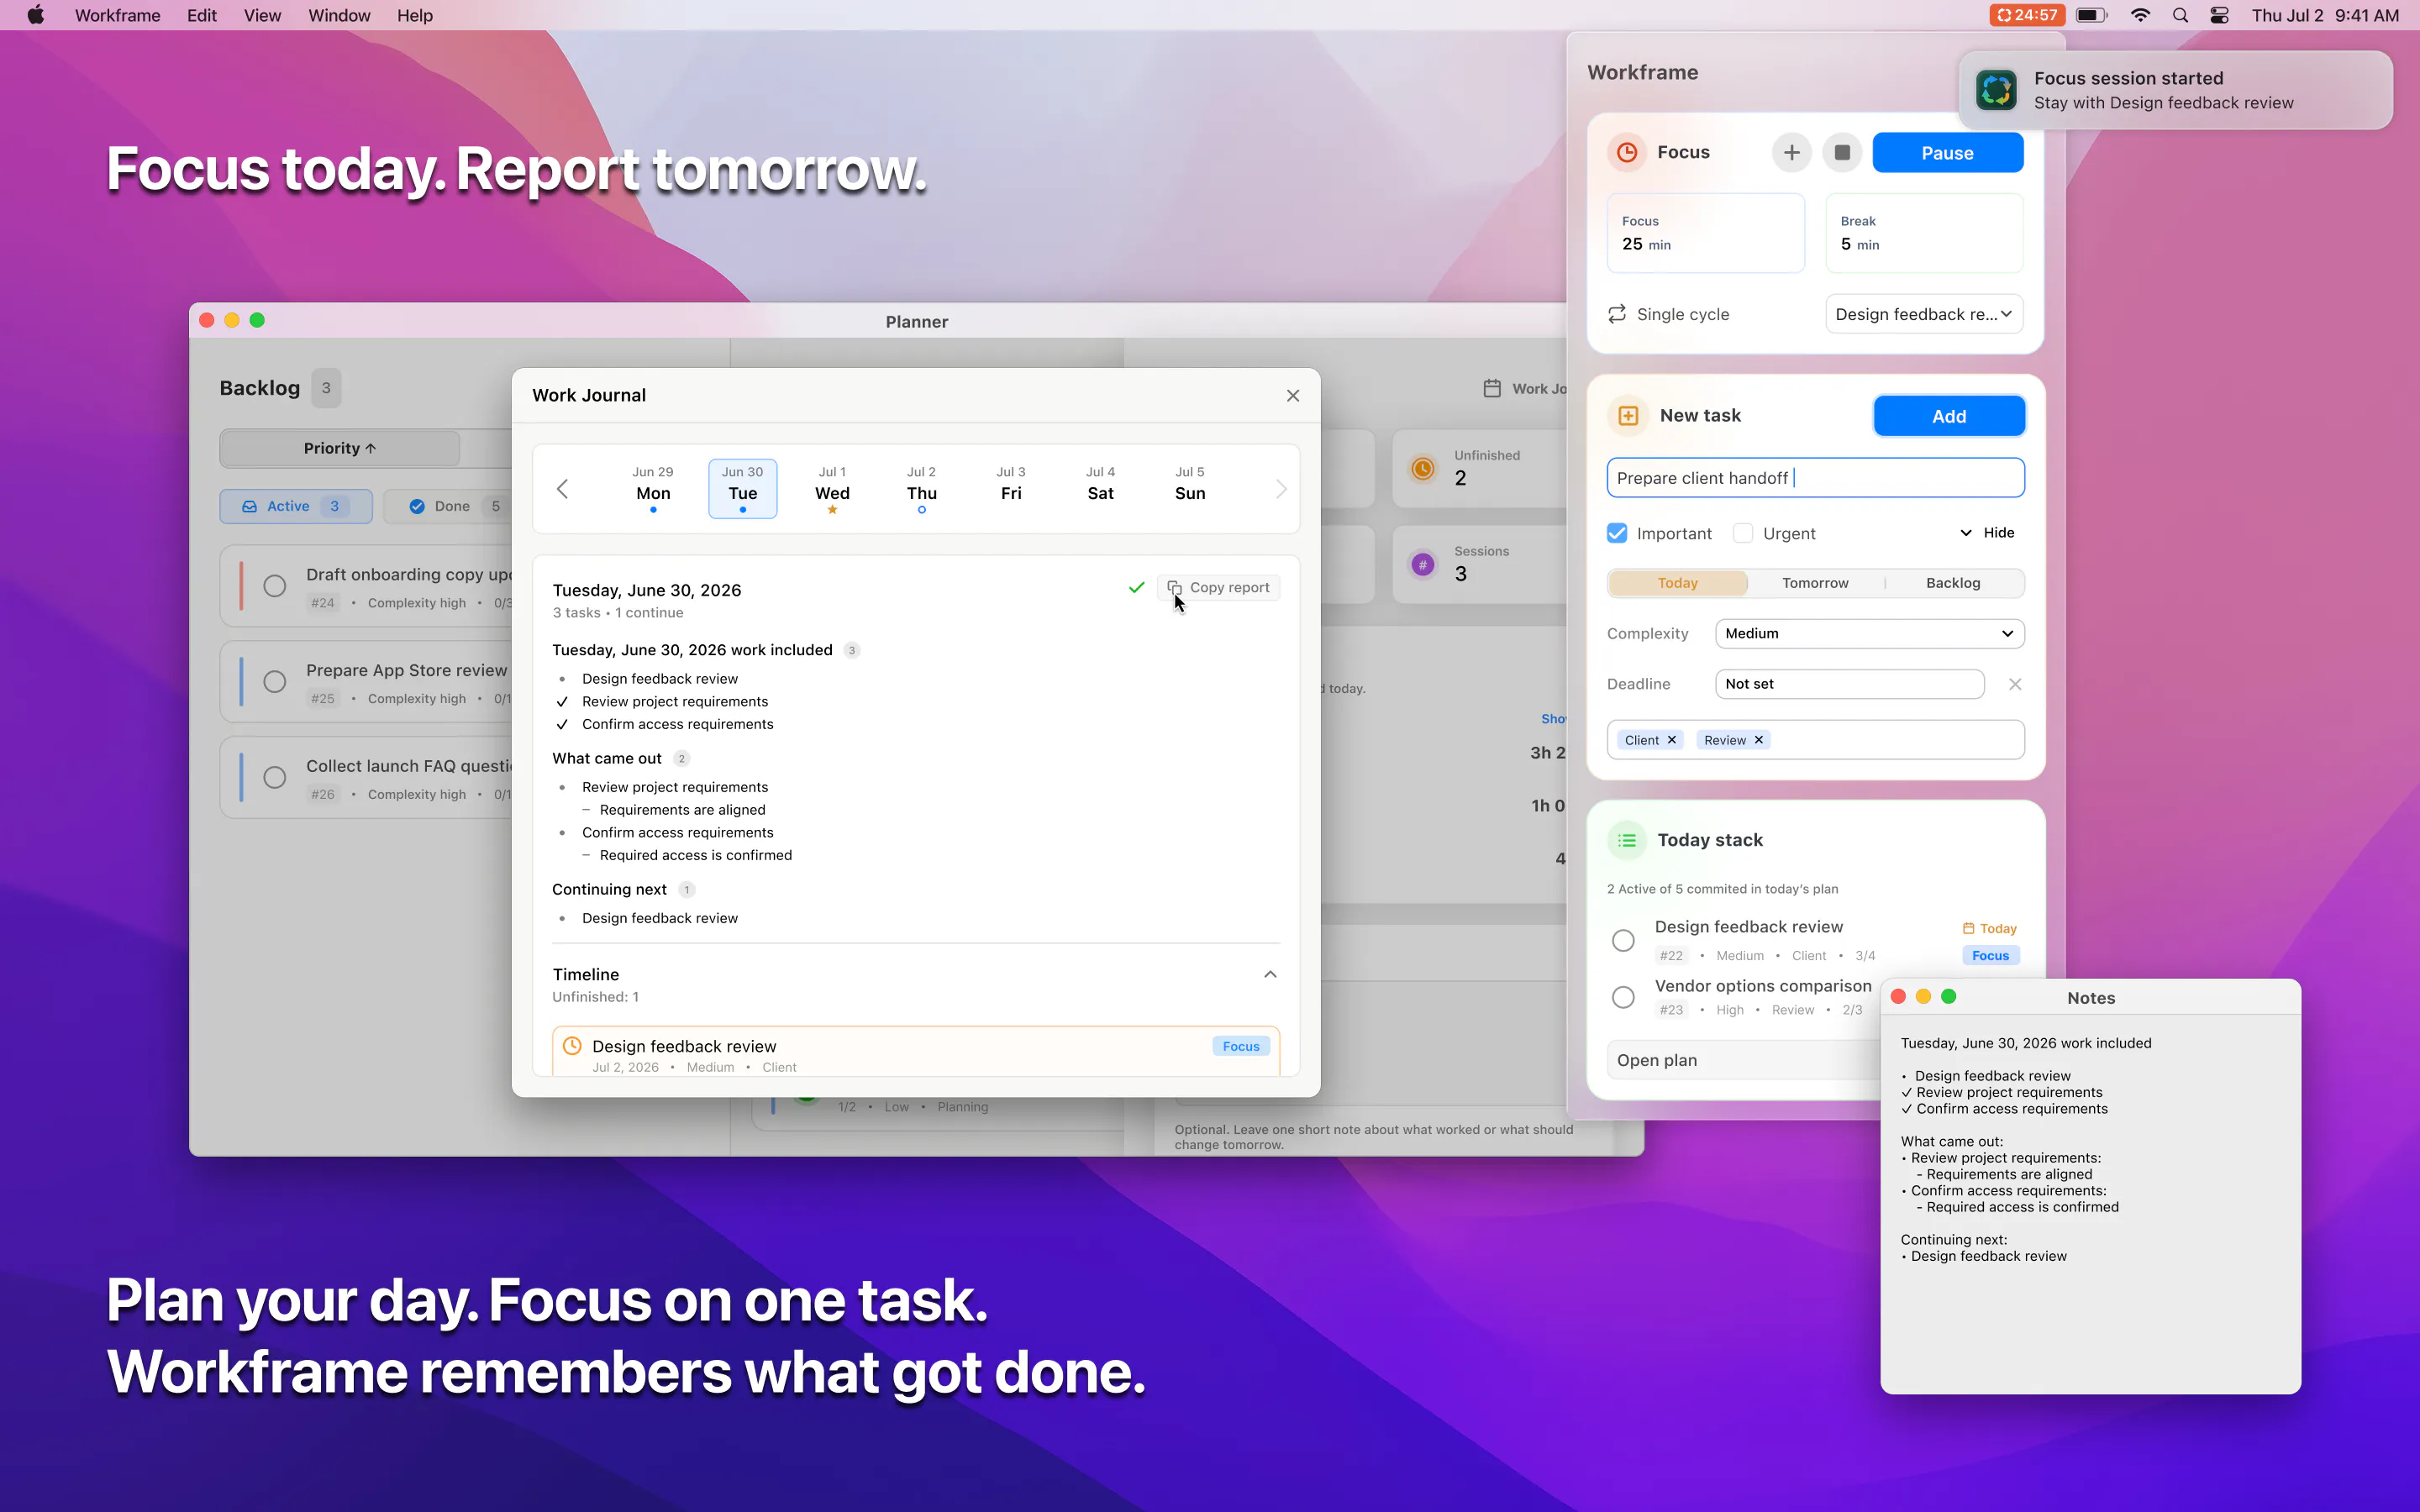Show Active backlog tasks
The height and width of the screenshot is (1512, 2420).
(x=296, y=507)
